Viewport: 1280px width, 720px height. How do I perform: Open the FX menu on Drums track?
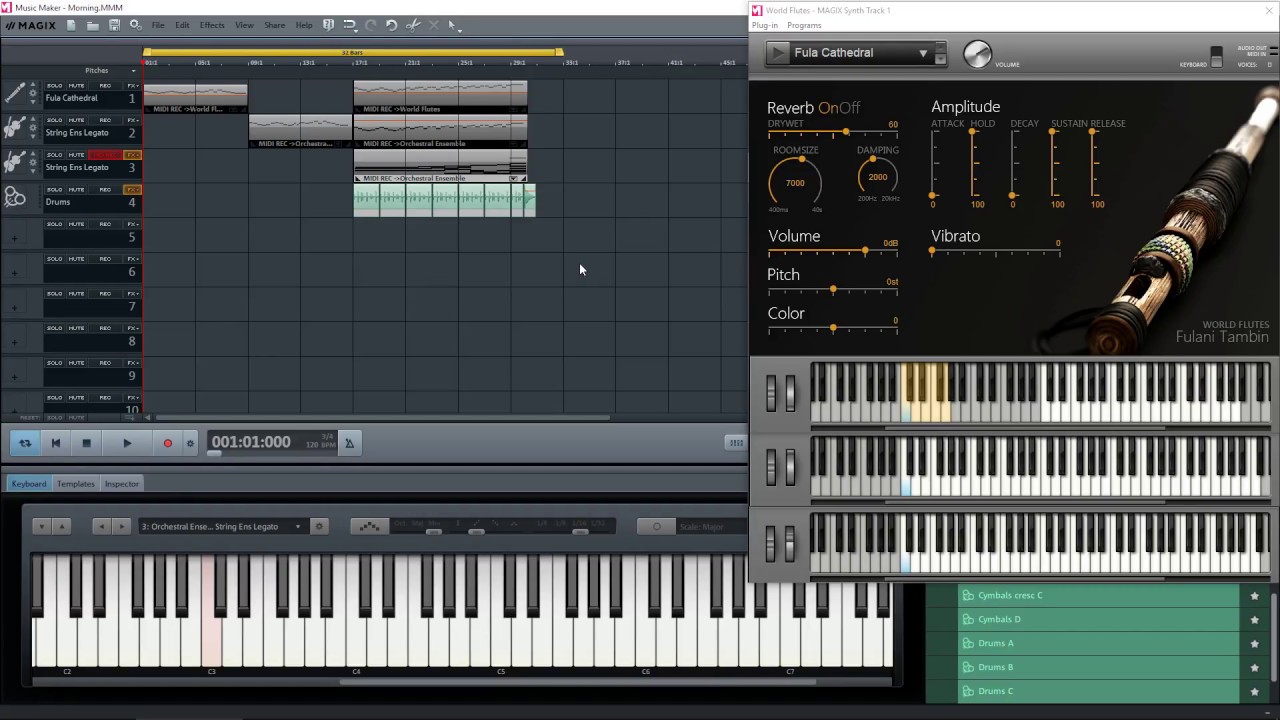pos(132,190)
